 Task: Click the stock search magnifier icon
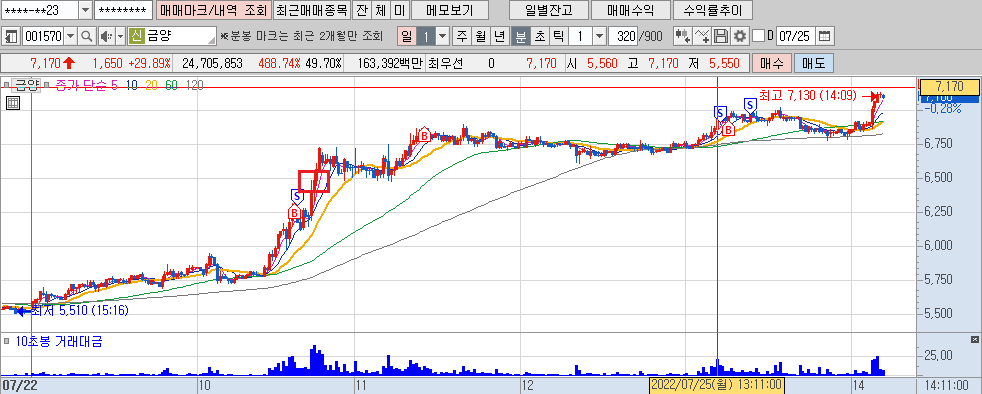[87, 36]
